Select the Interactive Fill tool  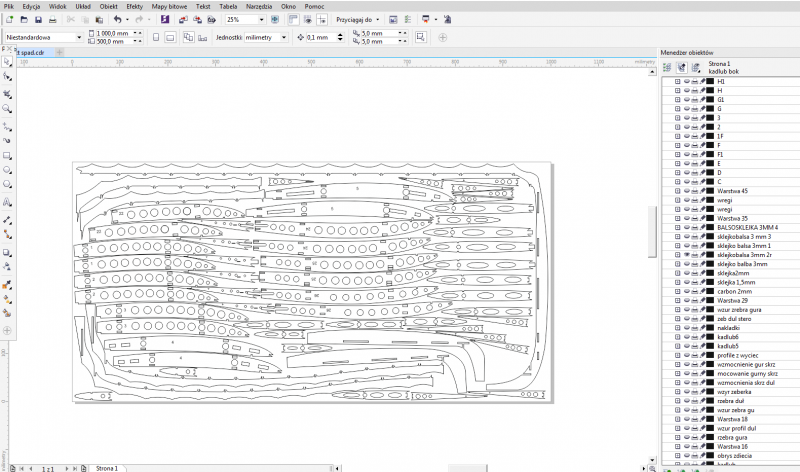point(7,299)
